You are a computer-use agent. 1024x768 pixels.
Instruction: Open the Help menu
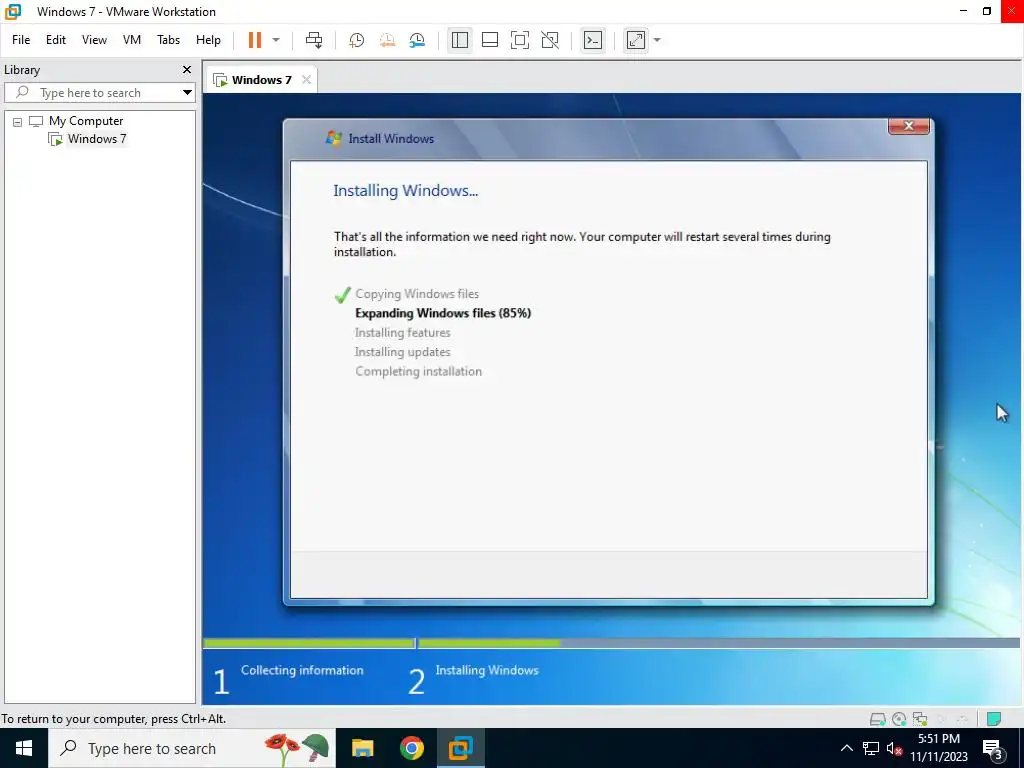coord(208,40)
